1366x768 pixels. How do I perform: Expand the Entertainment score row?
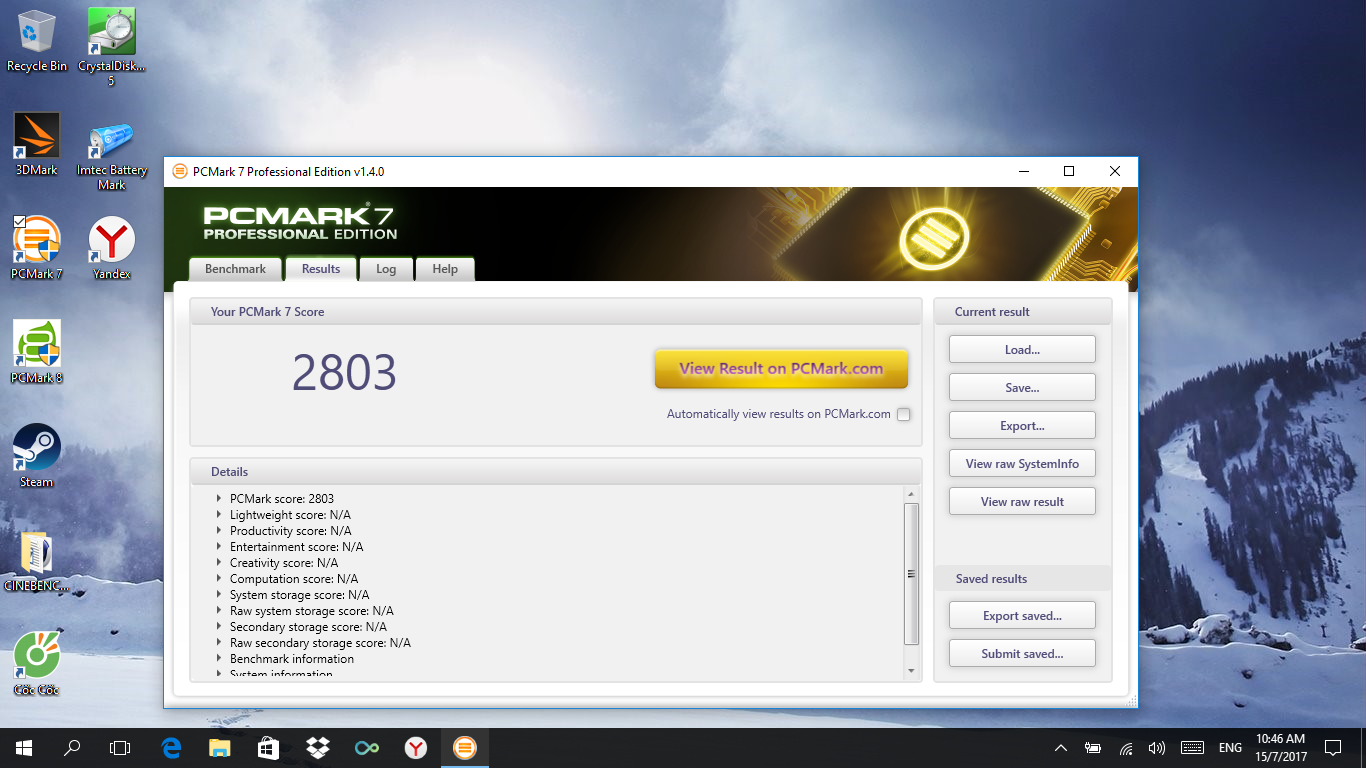click(x=219, y=547)
